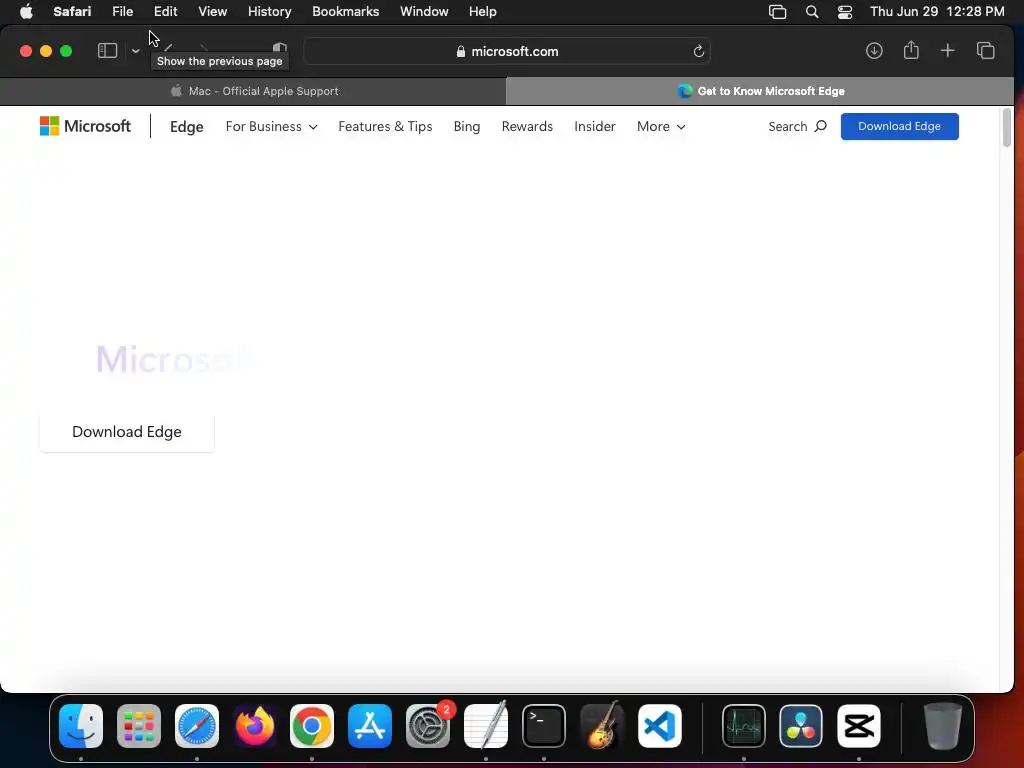Open Finder from the Dock
The image size is (1024, 768).
(81, 726)
